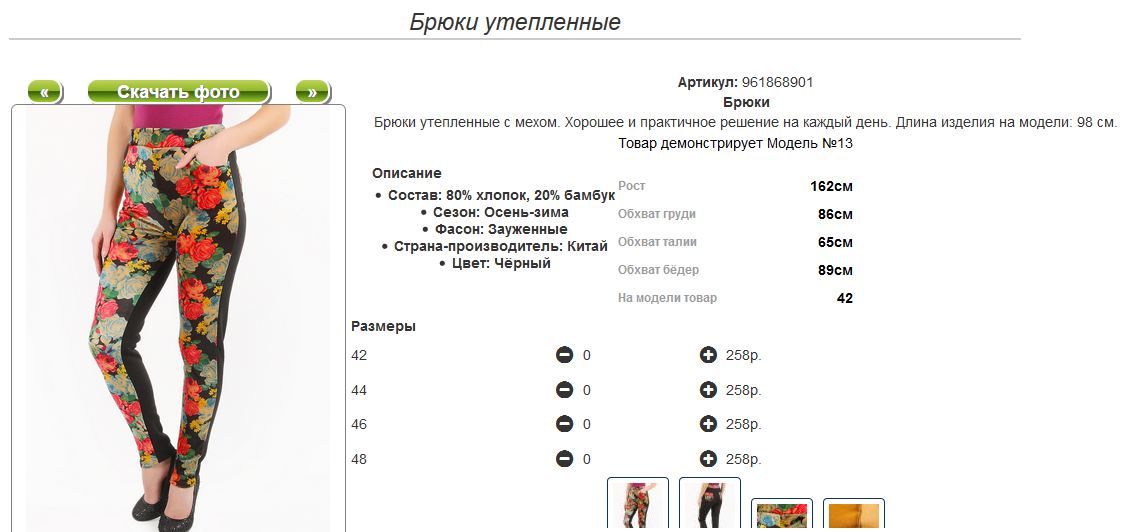The image size is (1134, 532).
Task: Decrease quantity for size 46
Action: point(564,424)
